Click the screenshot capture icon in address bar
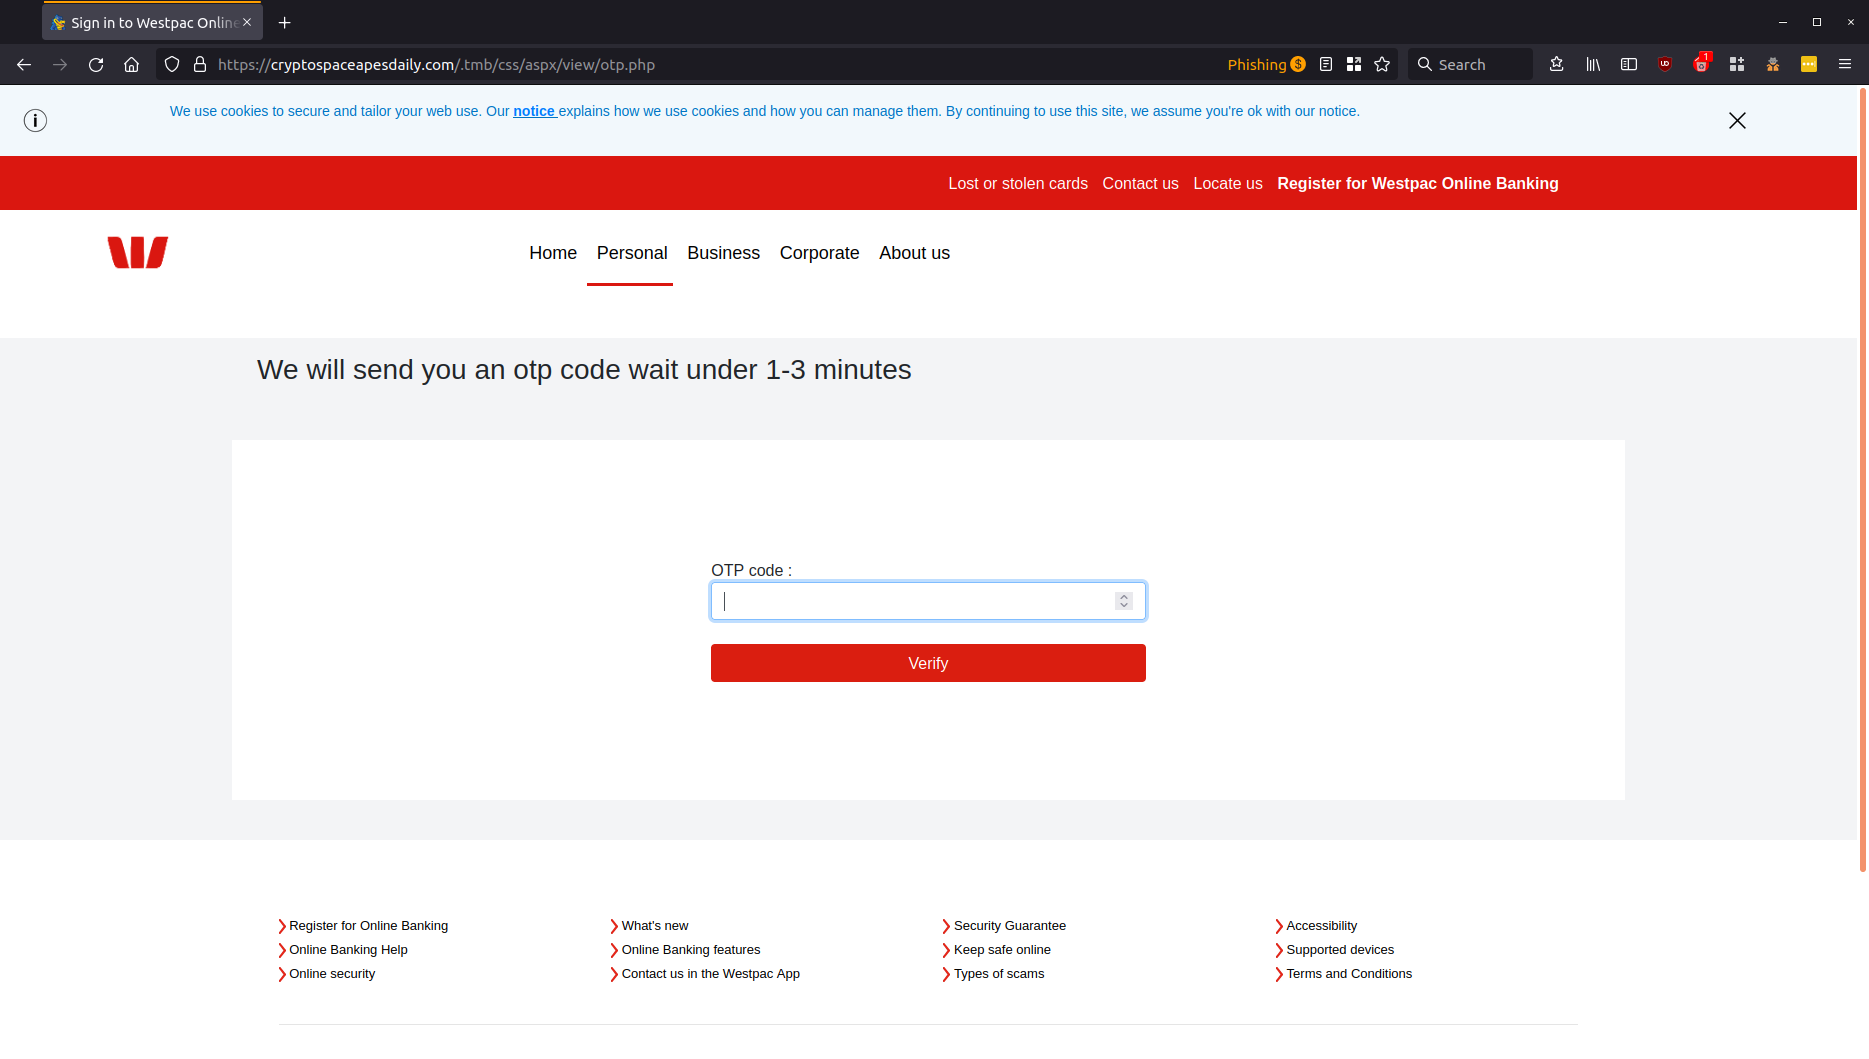 (x=1354, y=63)
